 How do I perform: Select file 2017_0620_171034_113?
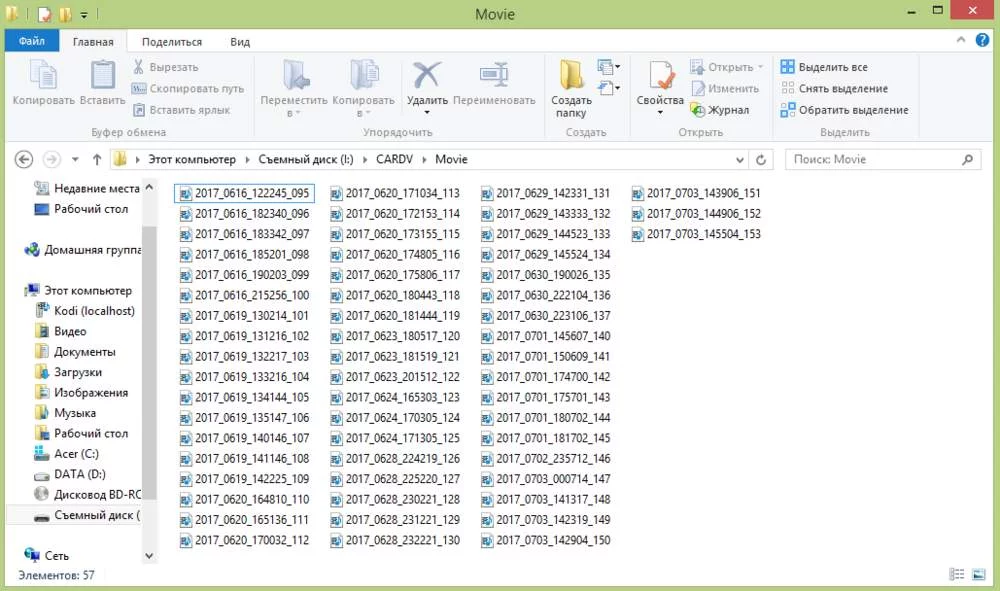click(401, 193)
